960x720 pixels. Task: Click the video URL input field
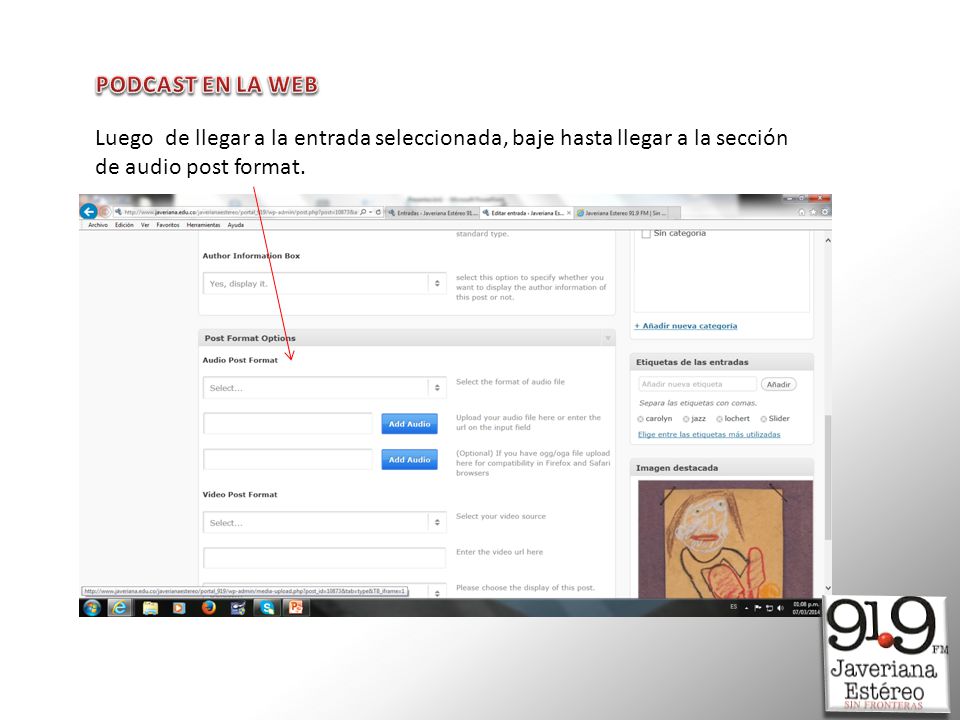click(x=324, y=558)
